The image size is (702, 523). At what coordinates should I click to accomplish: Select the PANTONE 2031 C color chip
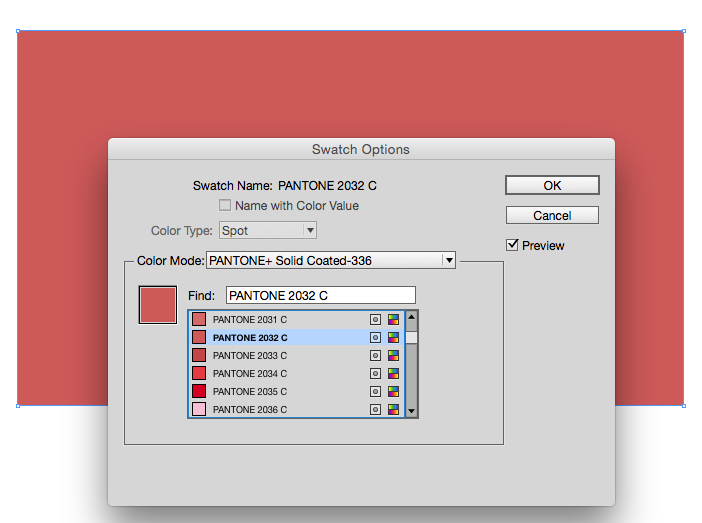click(199, 319)
